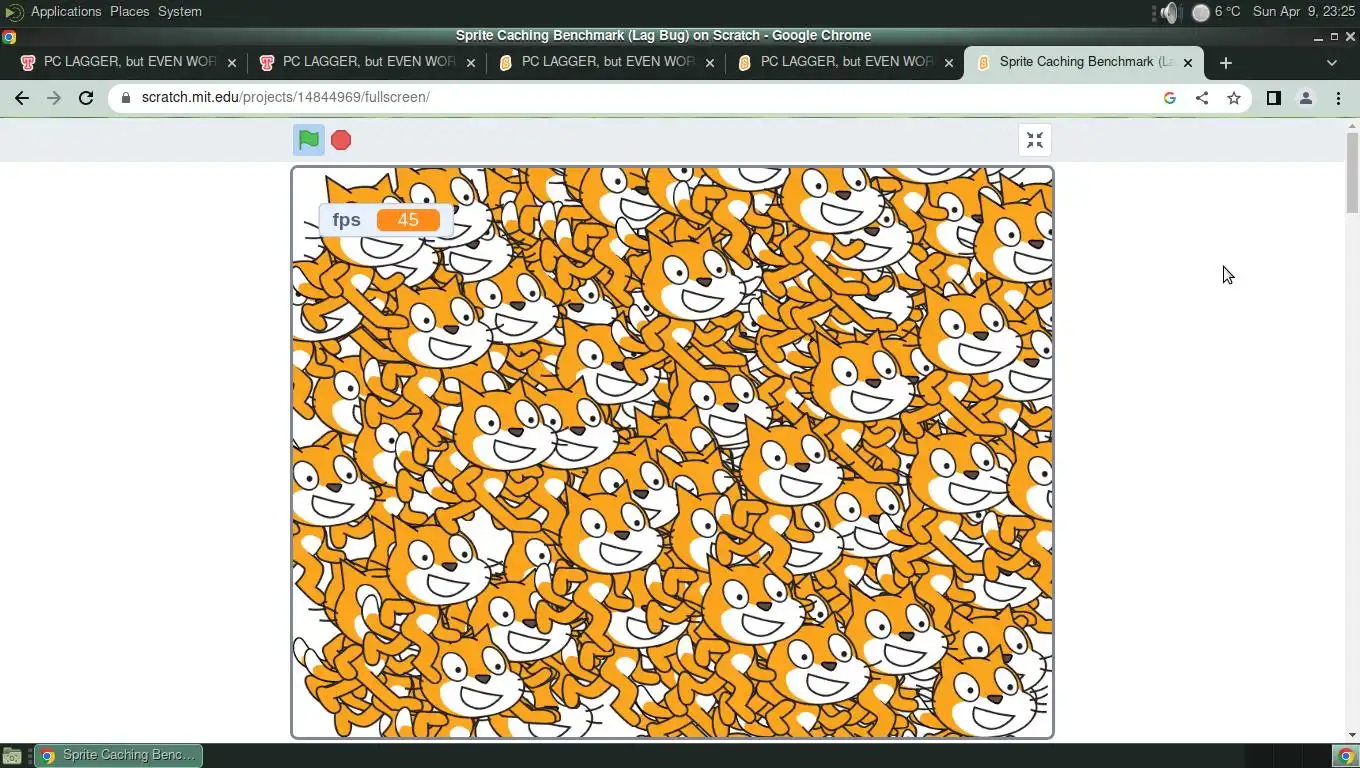The image size is (1360, 768).
Task: Go forward with the browser forward arrow
Action: (x=54, y=98)
